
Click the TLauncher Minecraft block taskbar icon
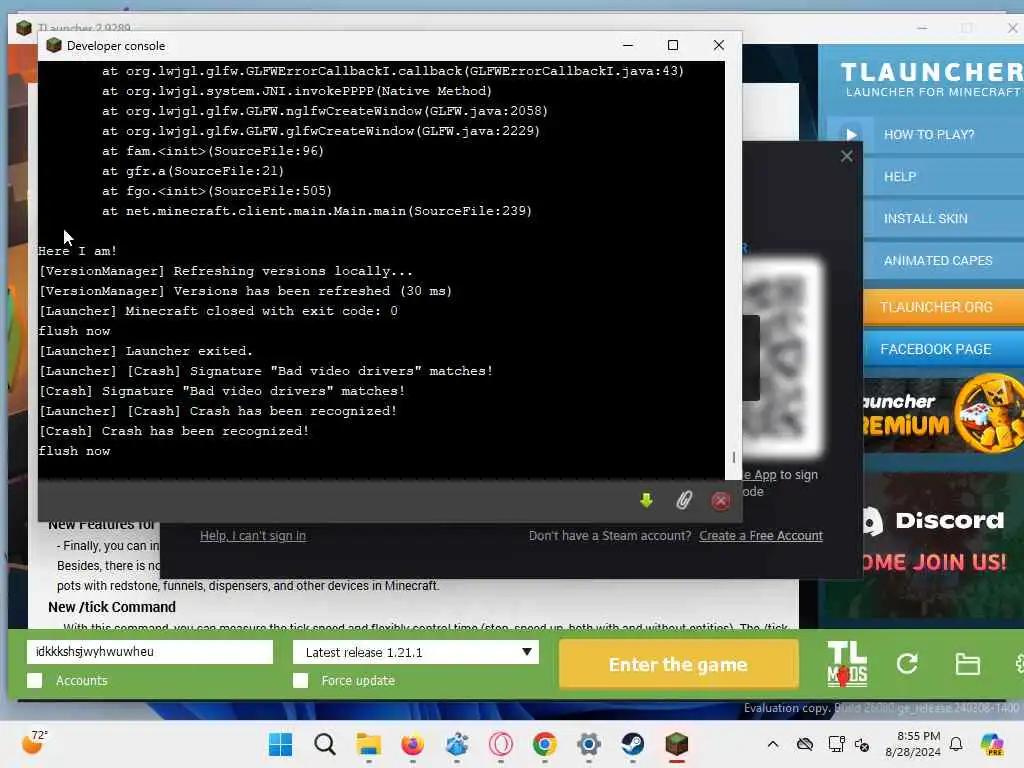677,744
